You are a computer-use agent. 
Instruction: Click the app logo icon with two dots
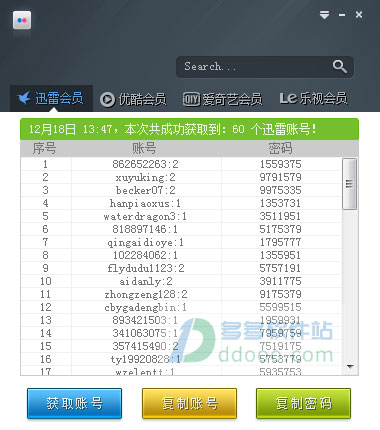pyautogui.click(x=22, y=20)
